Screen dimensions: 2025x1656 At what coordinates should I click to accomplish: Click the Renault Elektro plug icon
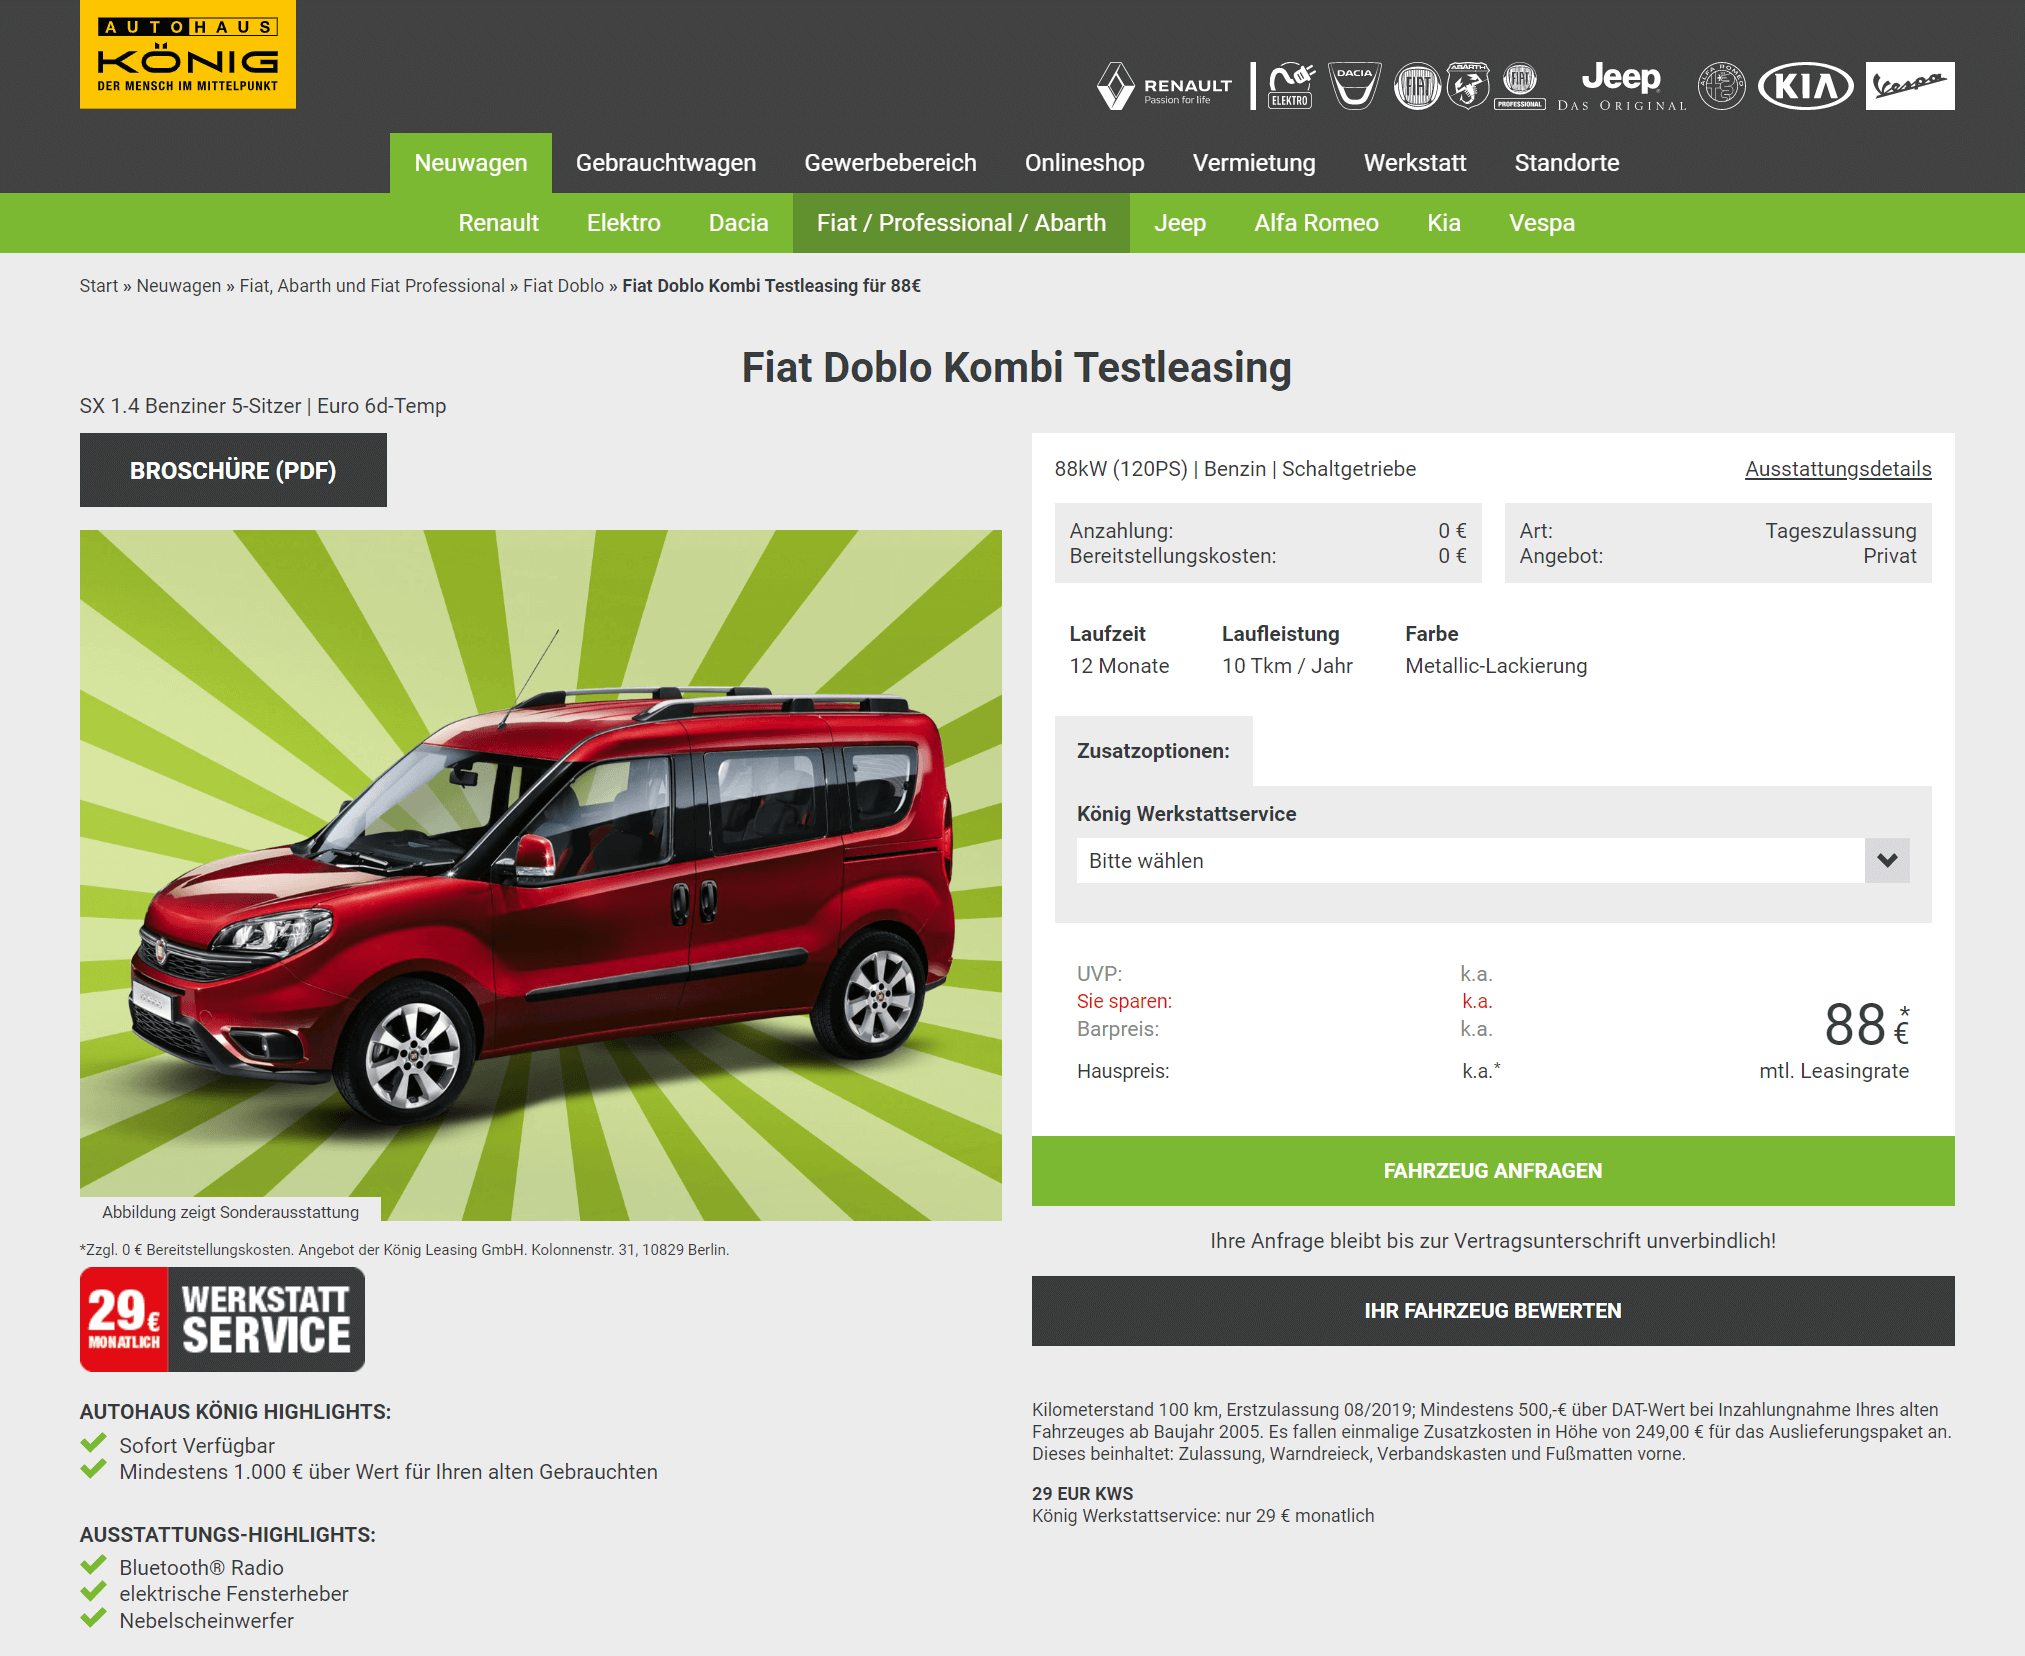pos(1291,86)
